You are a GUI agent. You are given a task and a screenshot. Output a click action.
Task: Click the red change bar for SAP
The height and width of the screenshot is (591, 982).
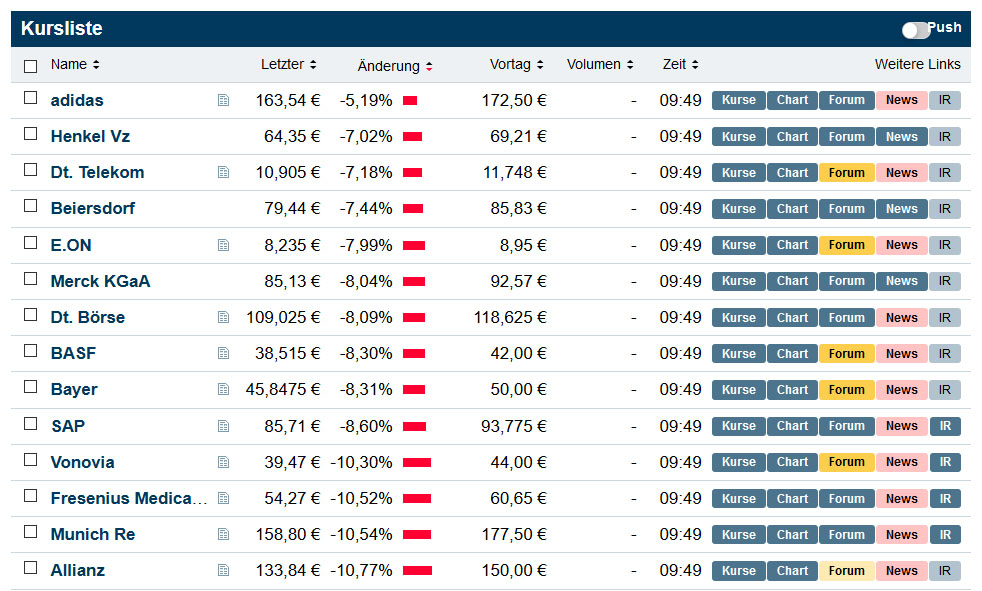tap(415, 426)
